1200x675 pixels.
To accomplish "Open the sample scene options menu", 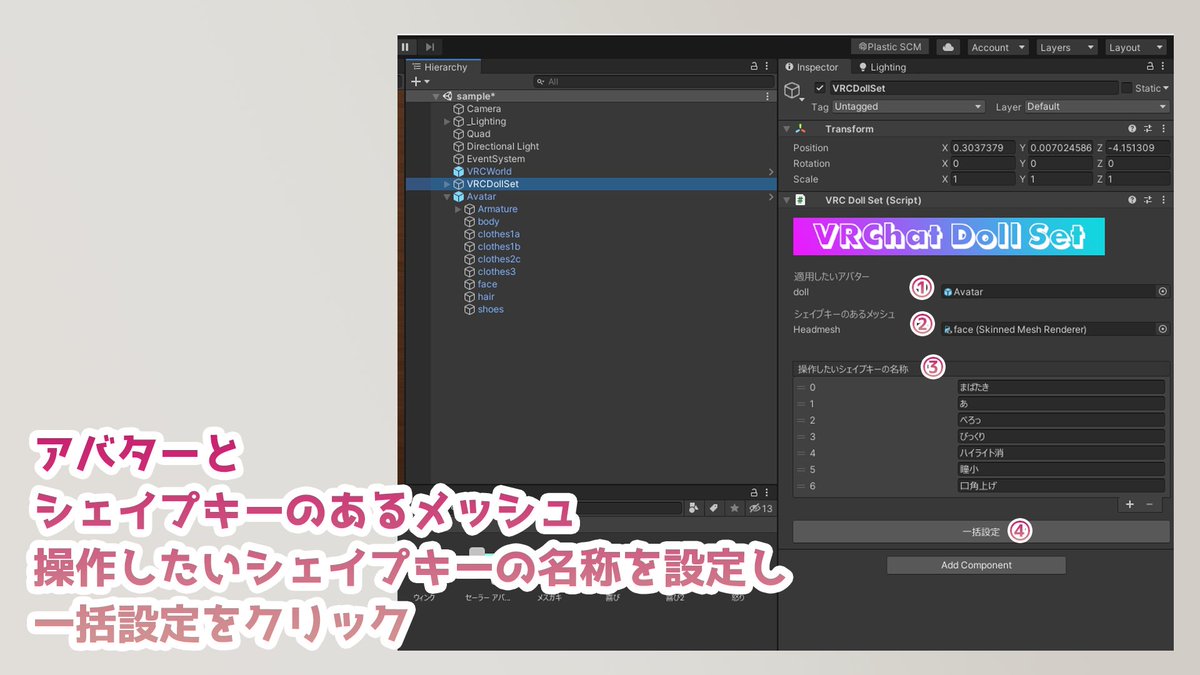I will click(x=767, y=96).
